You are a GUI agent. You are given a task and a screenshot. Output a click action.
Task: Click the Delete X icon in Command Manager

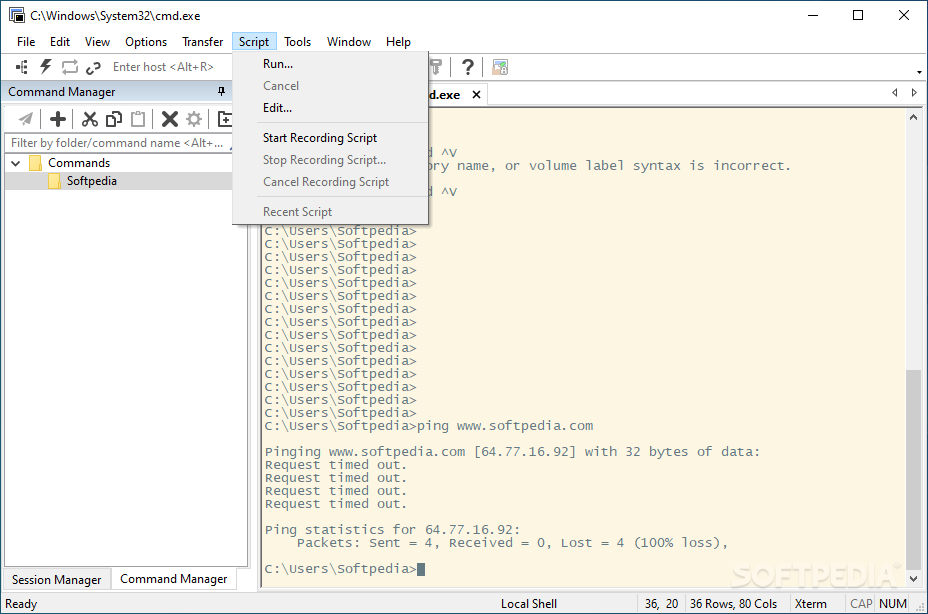point(170,119)
